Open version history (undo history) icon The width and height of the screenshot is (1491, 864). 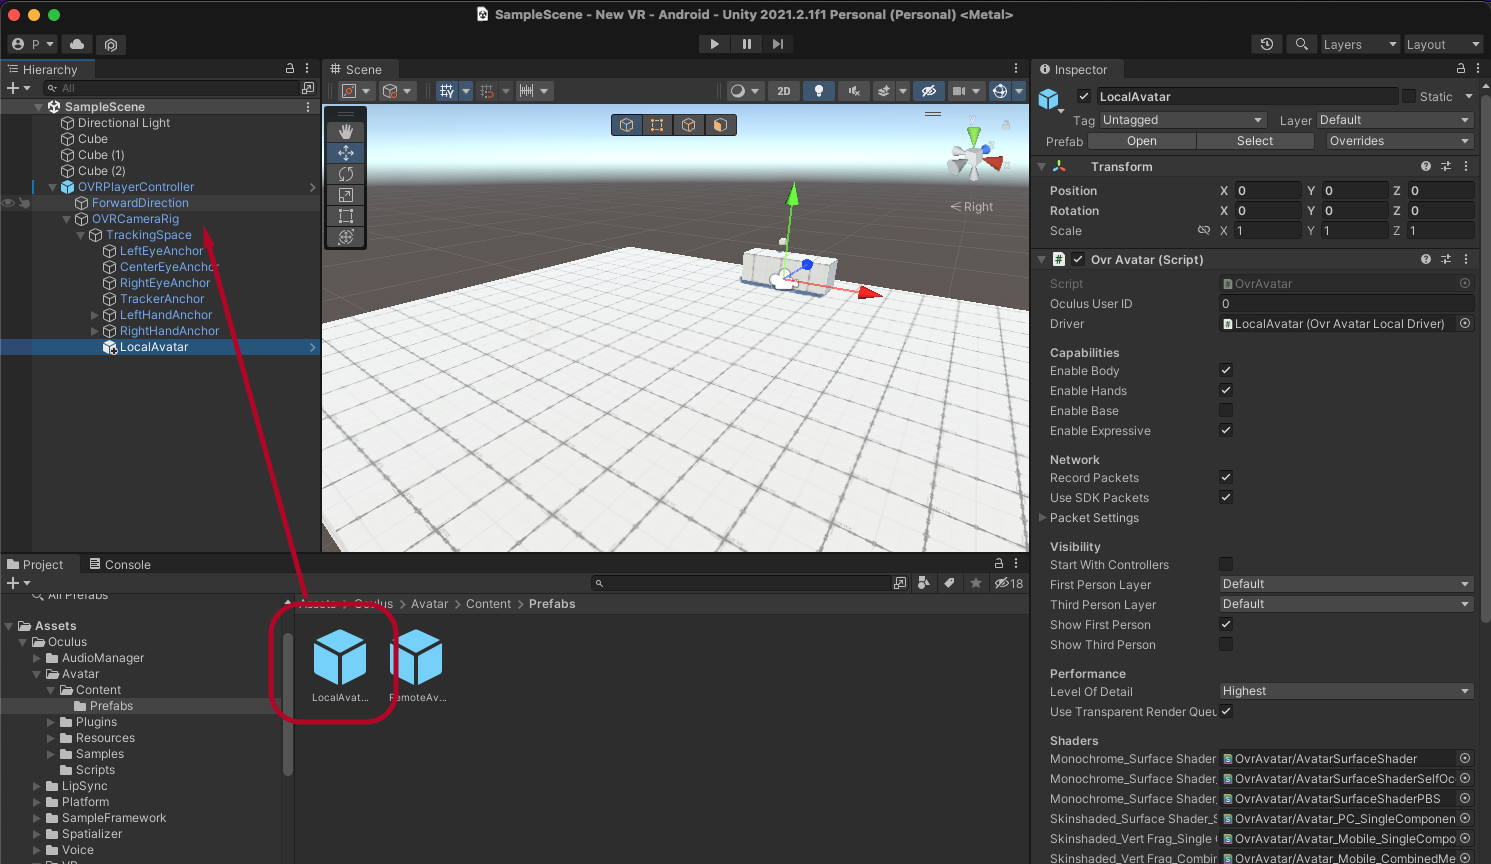click(1267, 44)
